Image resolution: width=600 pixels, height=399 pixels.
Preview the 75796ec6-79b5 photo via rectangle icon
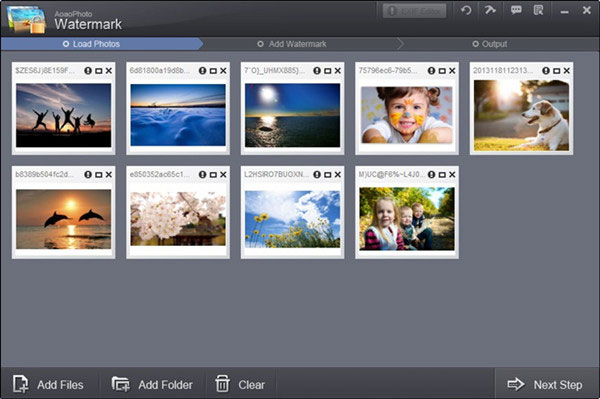[x=442, y=71]
